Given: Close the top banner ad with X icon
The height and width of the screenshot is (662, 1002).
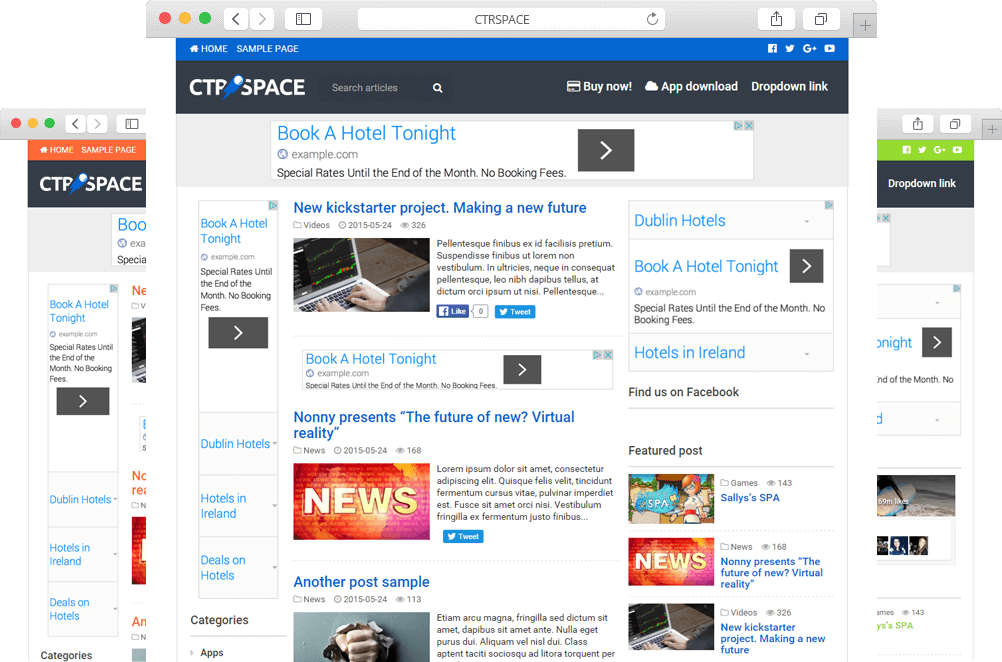Looking at the screenshot, I should (749, 126).
